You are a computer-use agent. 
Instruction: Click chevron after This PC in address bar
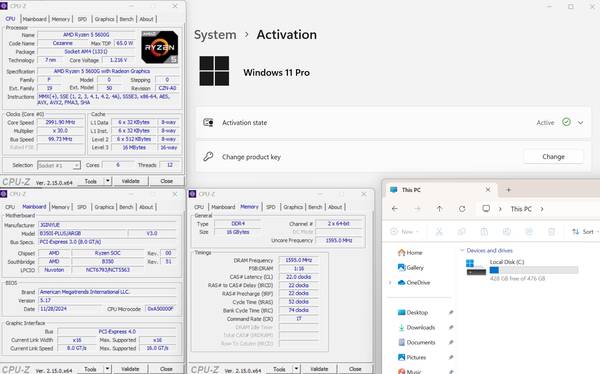[x=542, y=209]
